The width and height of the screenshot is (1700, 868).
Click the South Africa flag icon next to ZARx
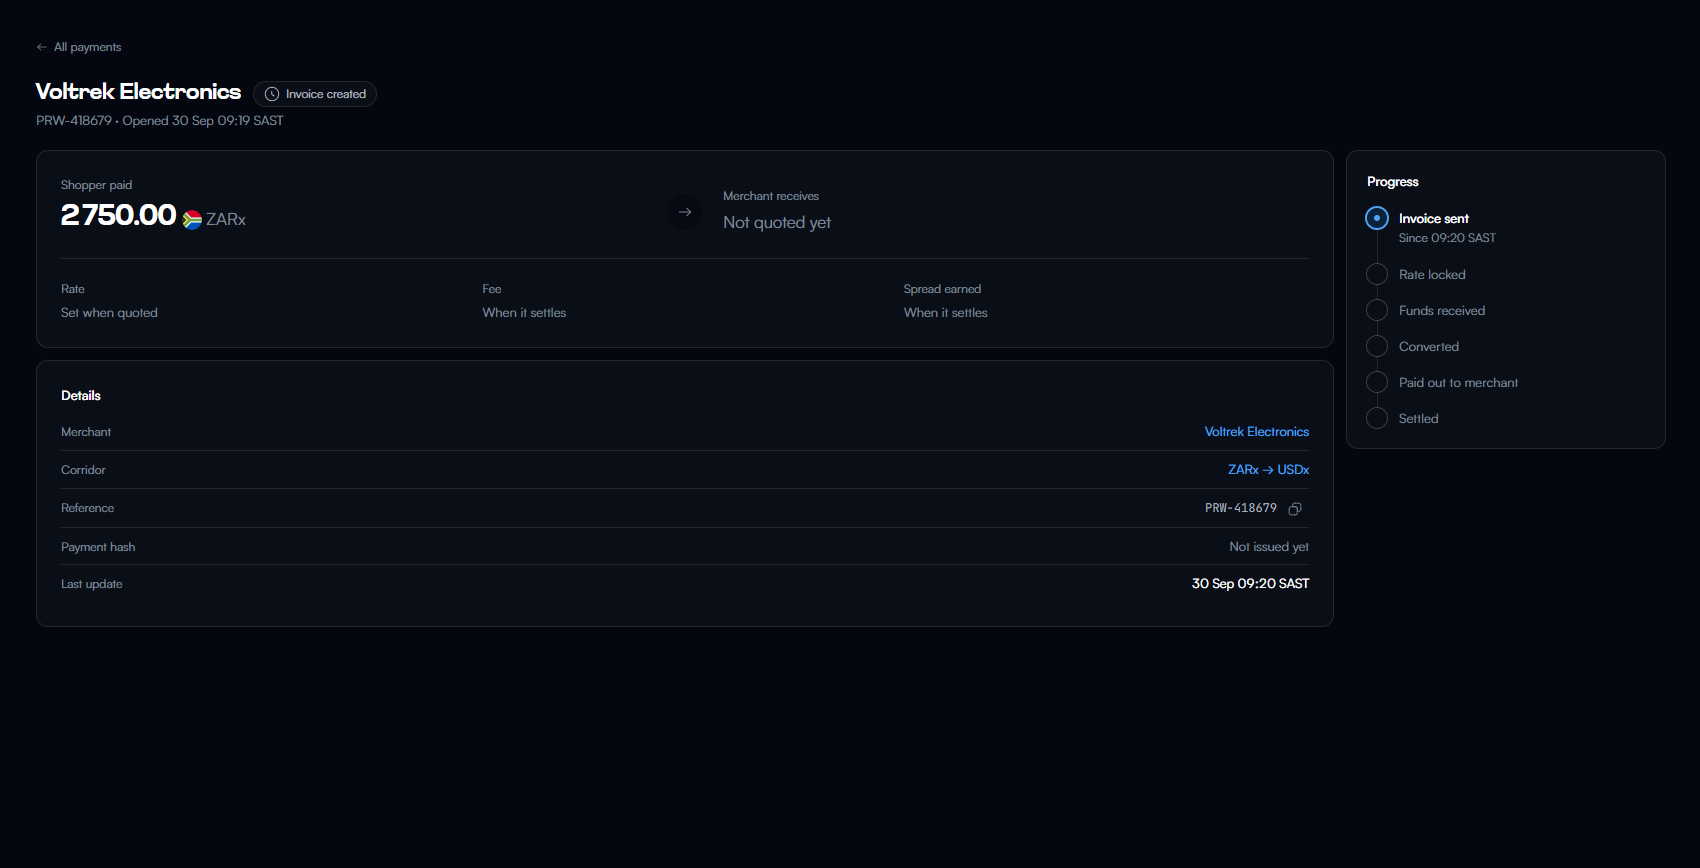(192, 220)
